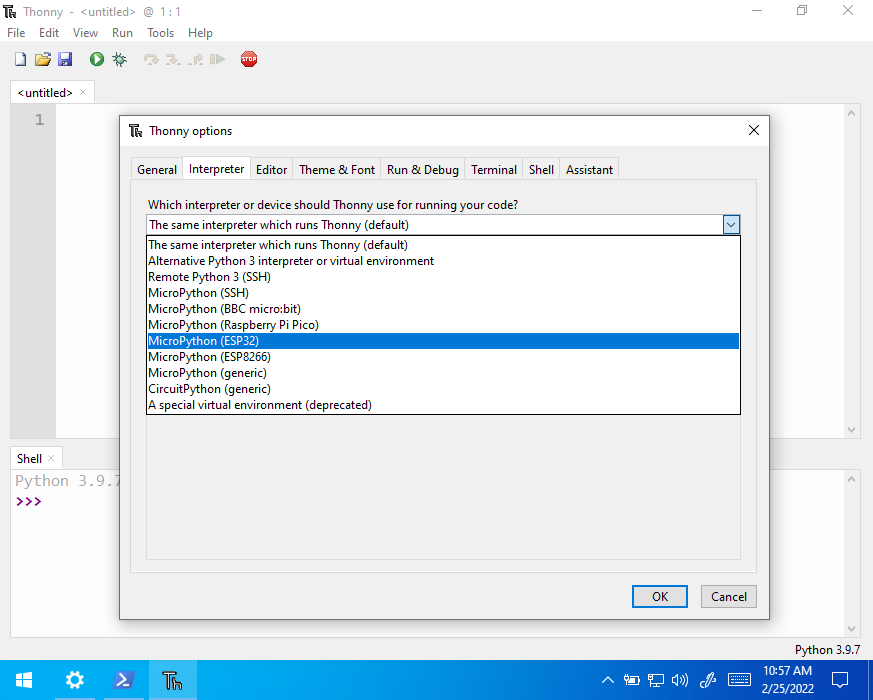Click the Step out icon

pos(195,59)
